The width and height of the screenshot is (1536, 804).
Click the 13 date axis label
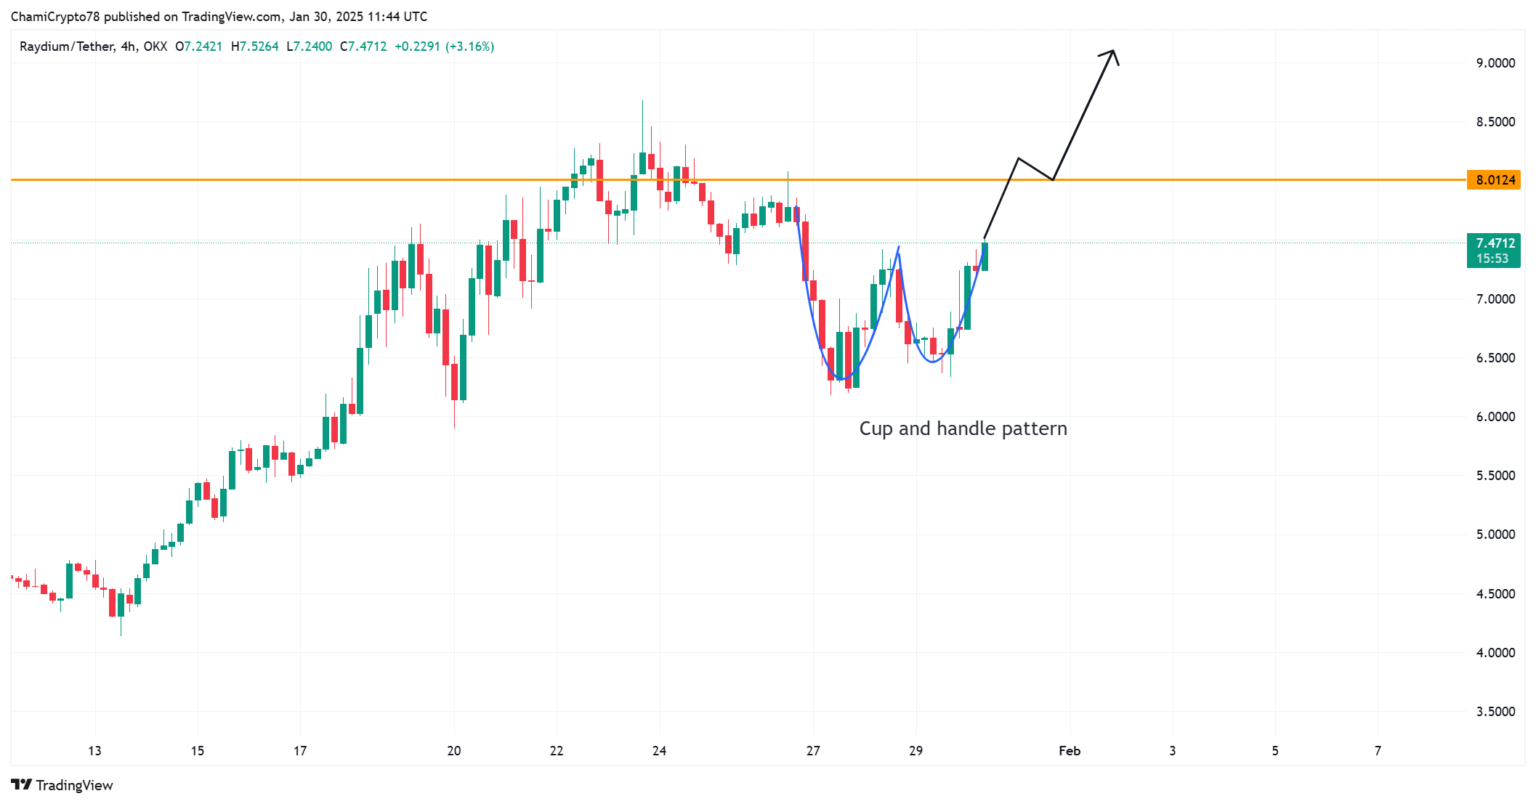point(95,751)
